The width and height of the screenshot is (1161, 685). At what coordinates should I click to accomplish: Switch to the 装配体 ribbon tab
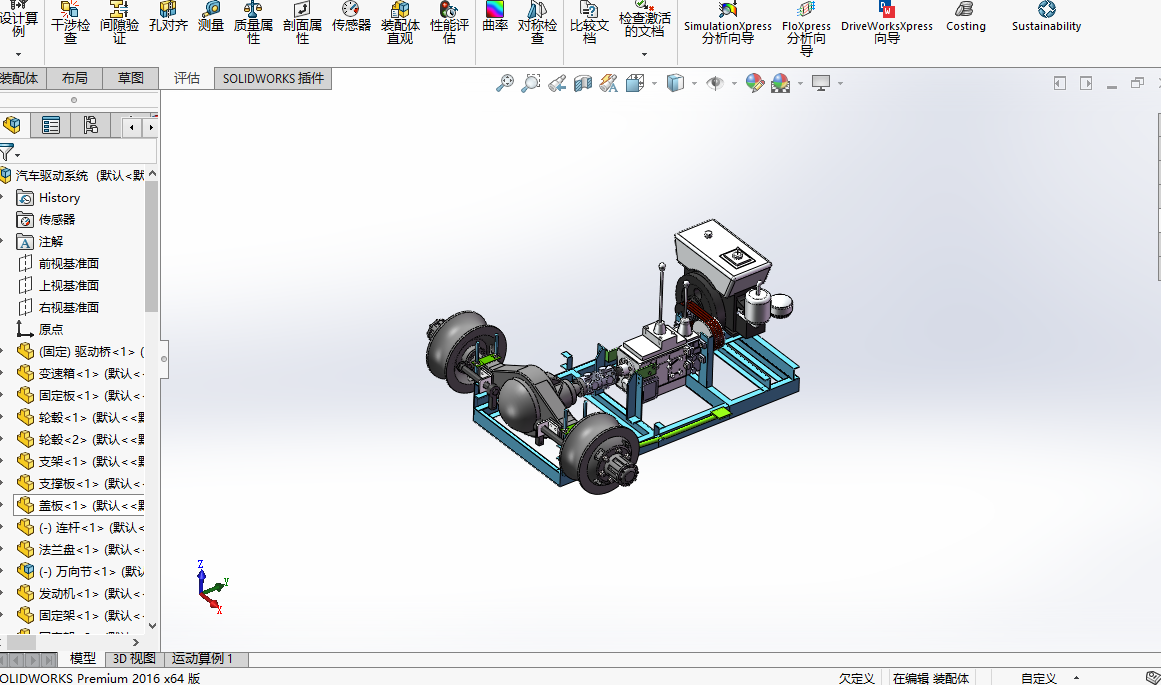coord(19,78)
